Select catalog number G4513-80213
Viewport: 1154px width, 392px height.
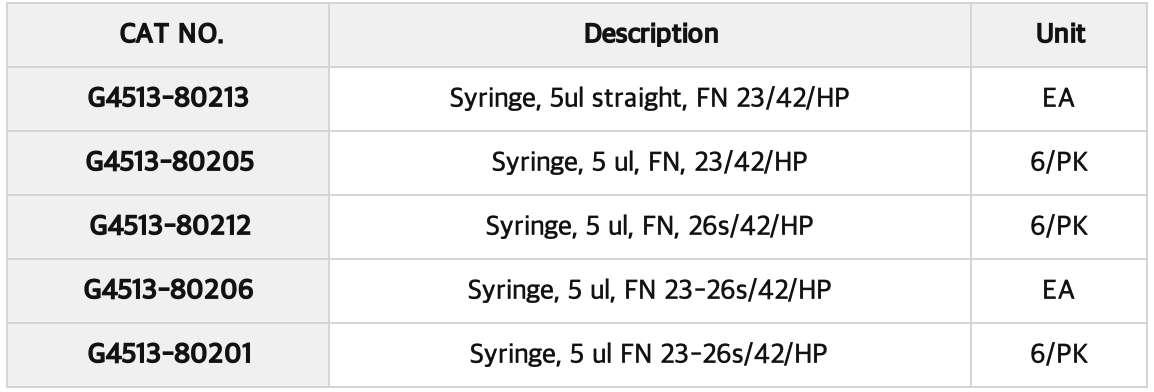[x=168, y=98]
